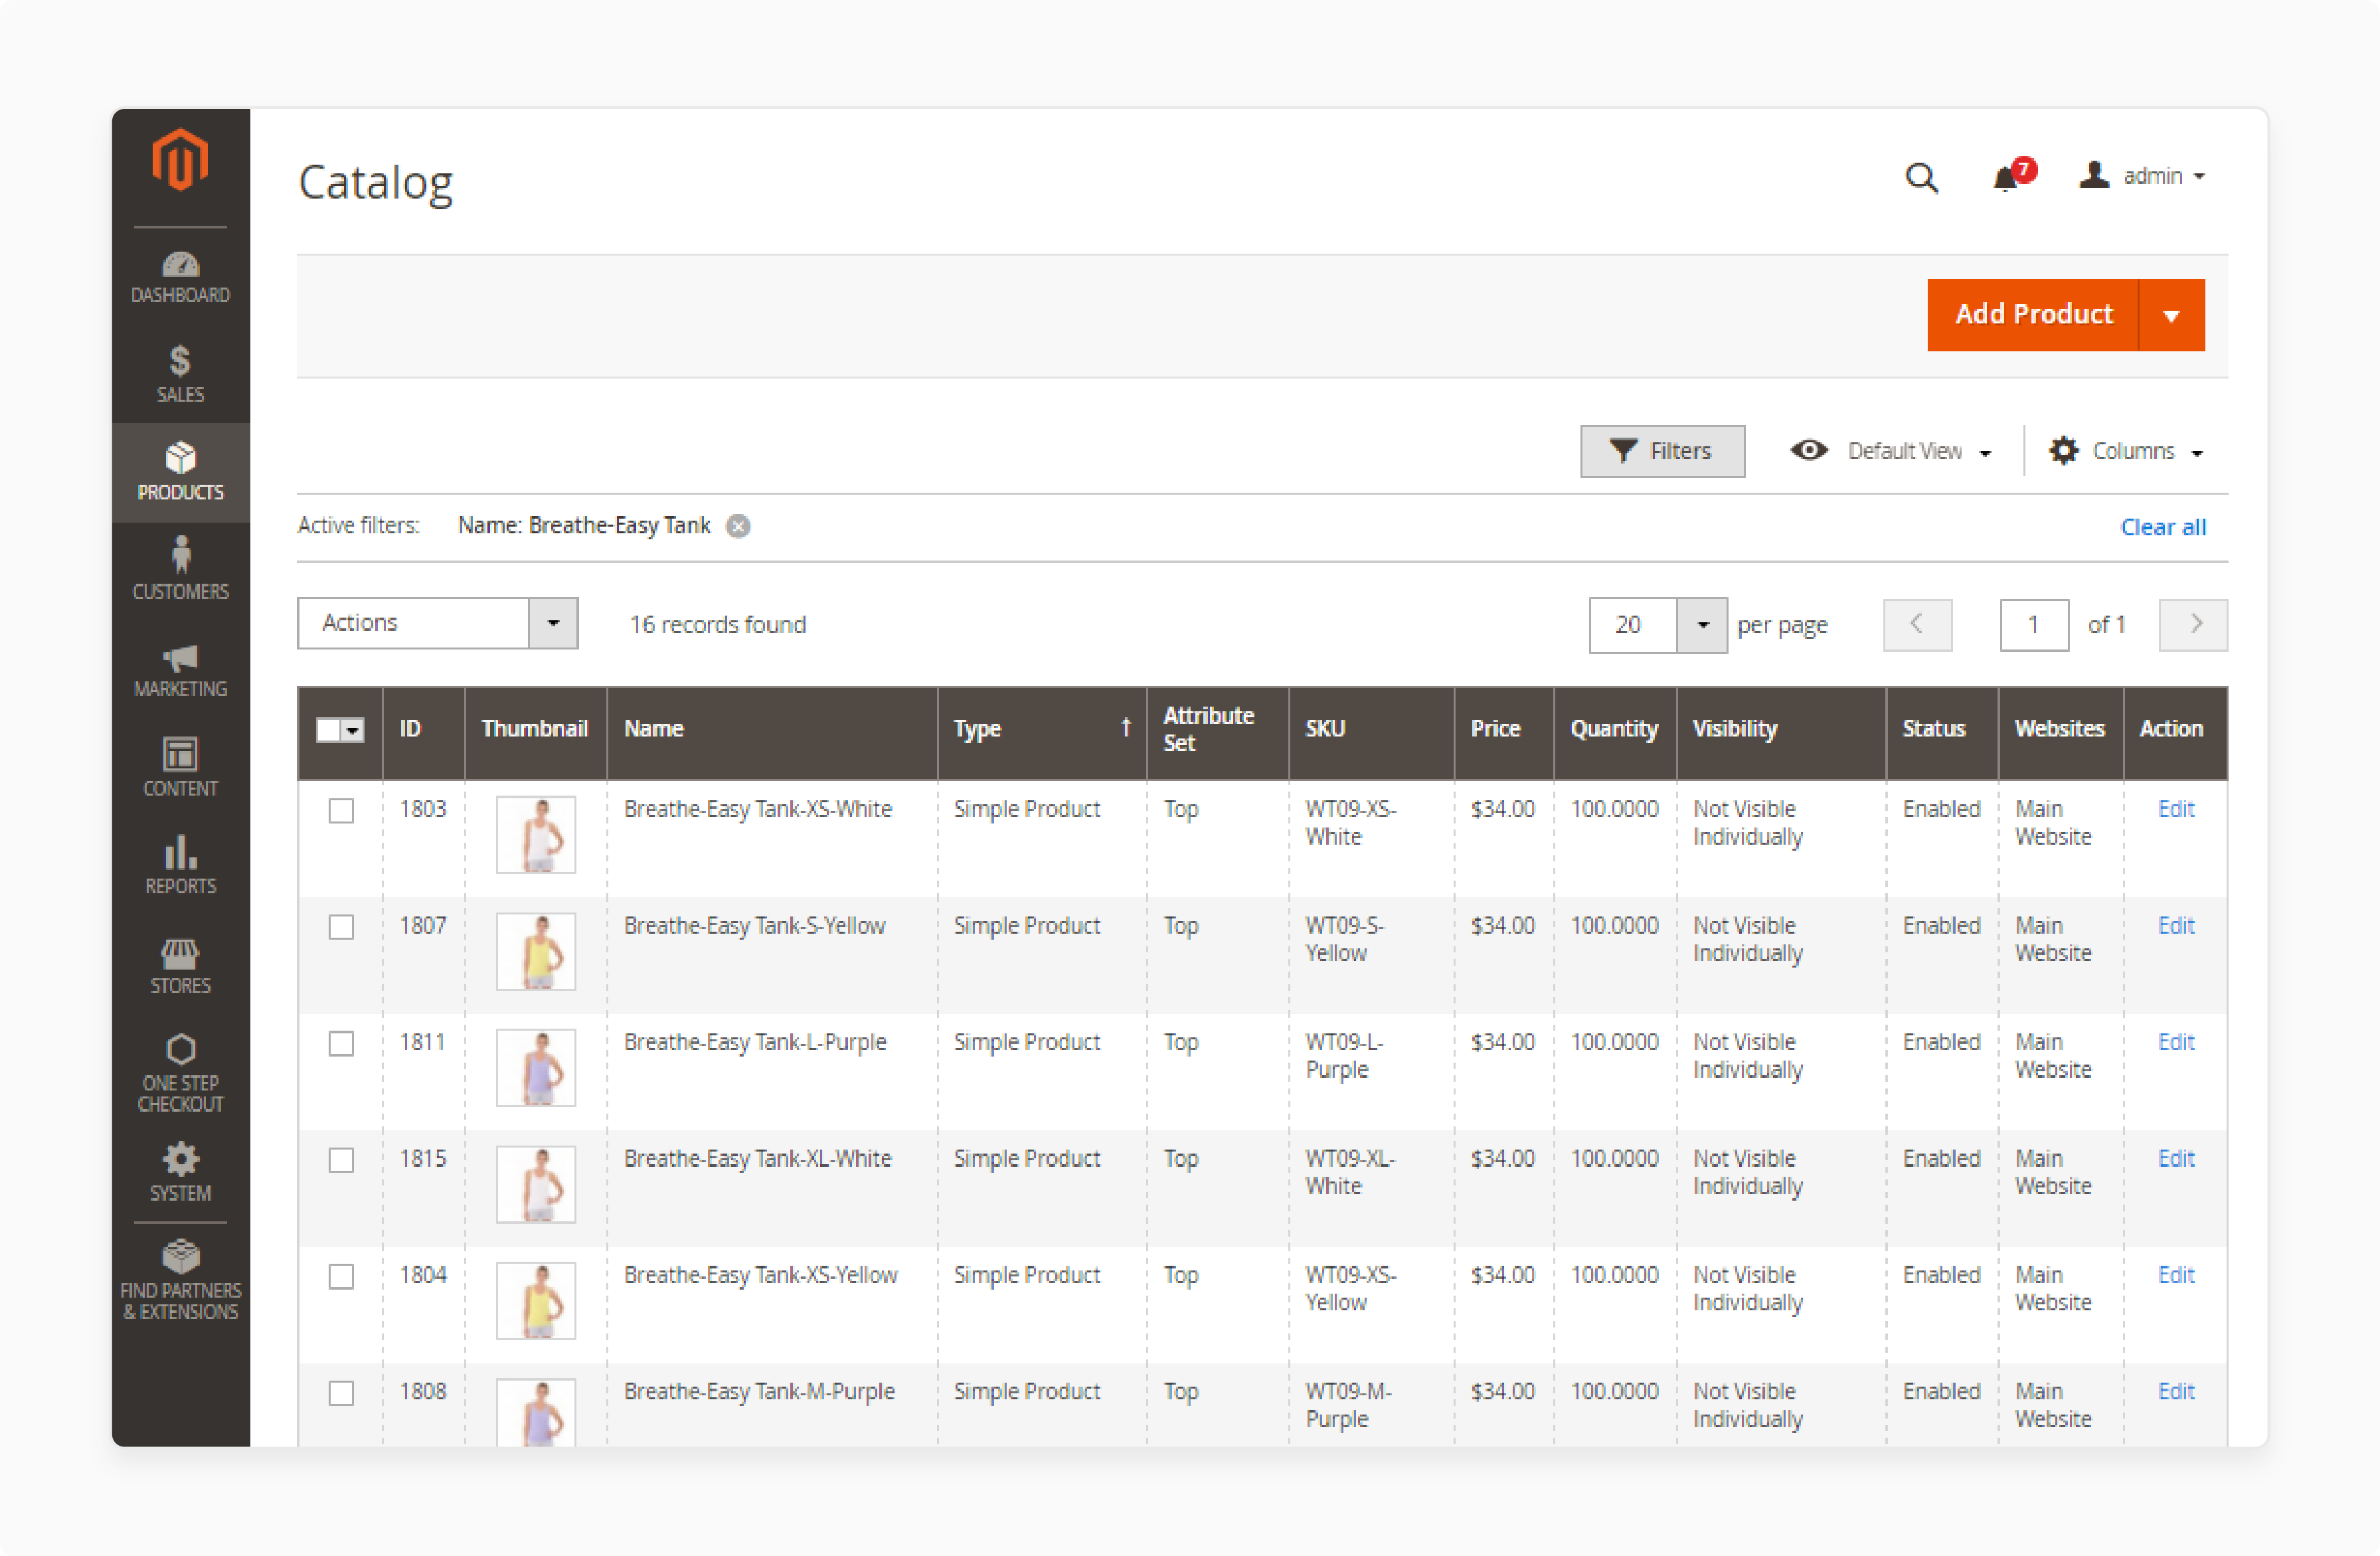Image resolution: width=2380 pixels, height=1556 pixels.
Task: Open the Actions dropdown
Action: coord(438,623)
